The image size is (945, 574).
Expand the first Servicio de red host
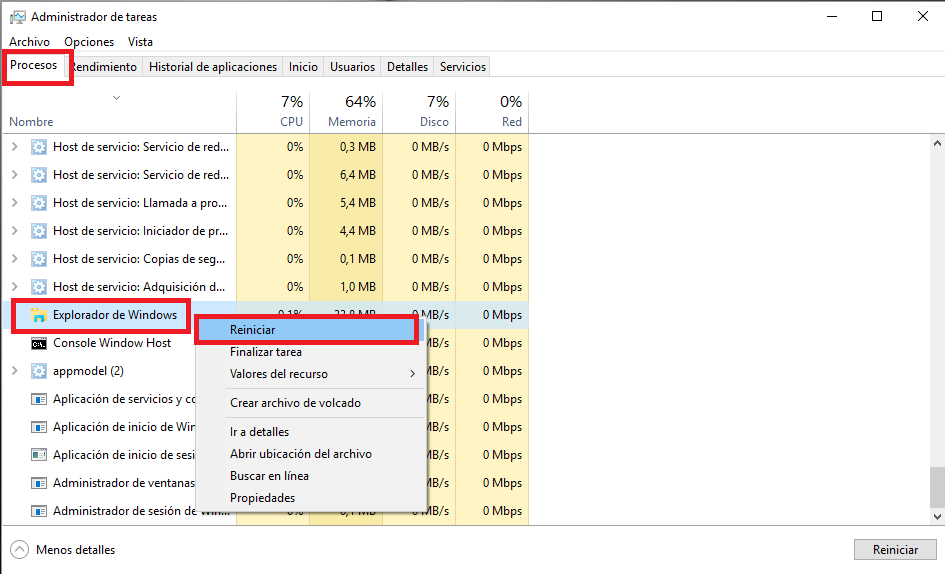click(x=15, y=147)
